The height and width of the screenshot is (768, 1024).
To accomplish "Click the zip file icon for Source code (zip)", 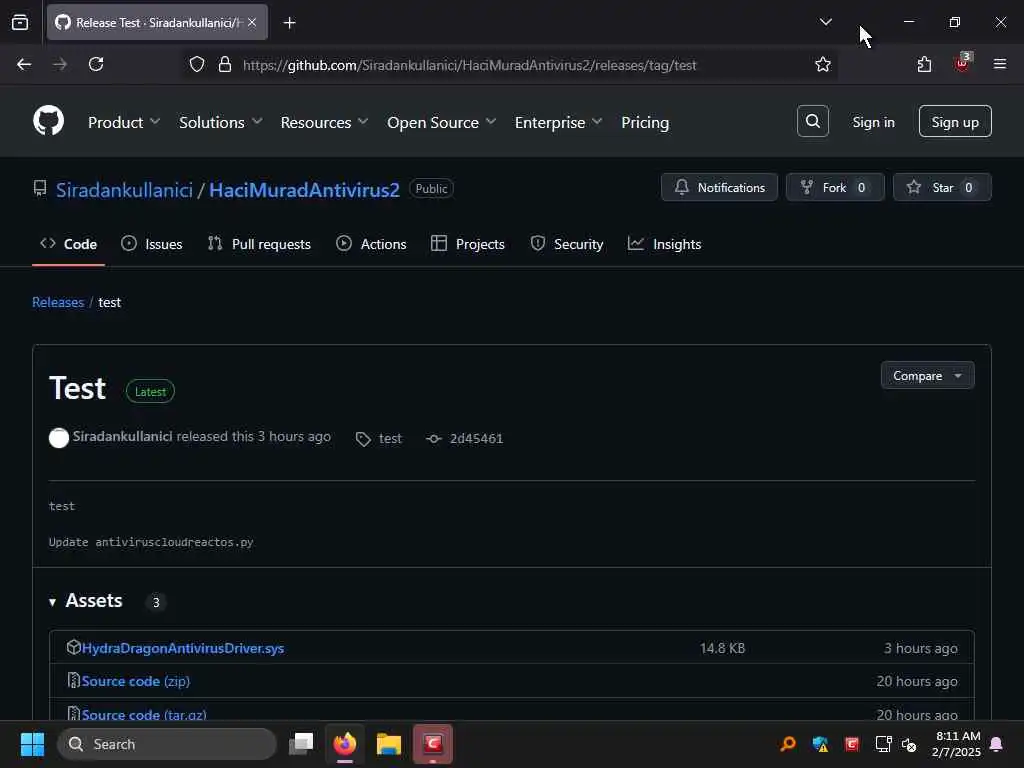I will pos(74,680).
